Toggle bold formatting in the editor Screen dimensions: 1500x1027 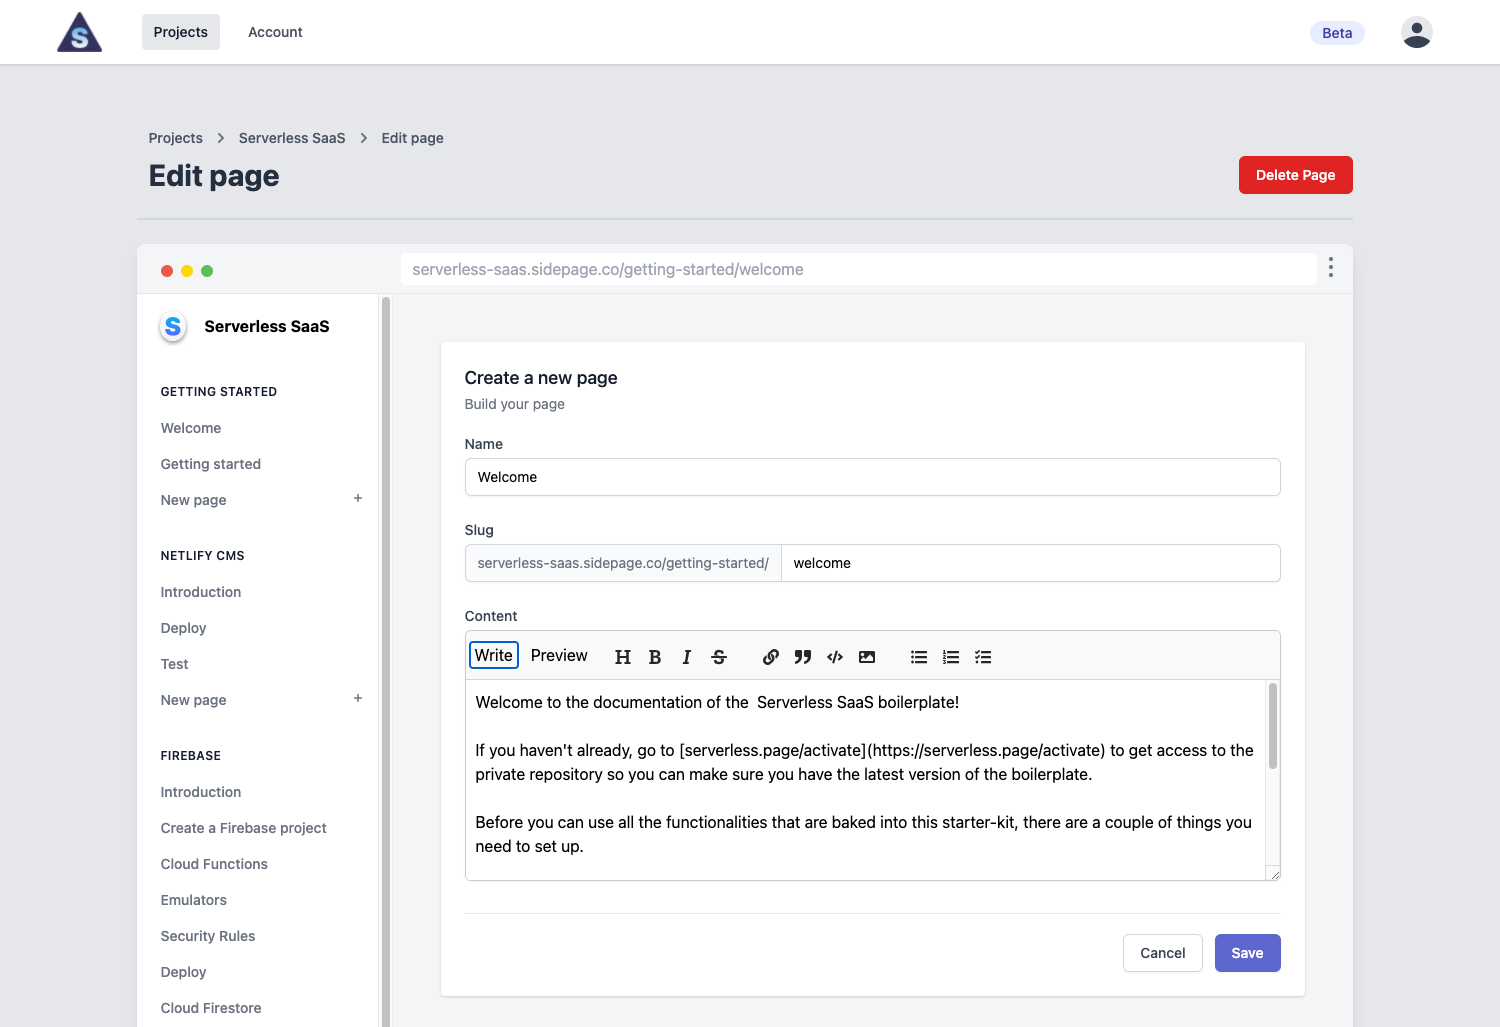coord(655,657)
